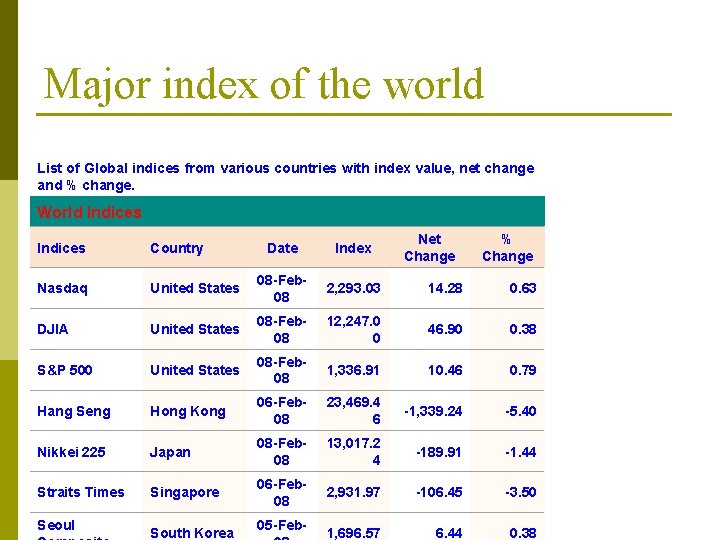Click the Nasdaq index value 2,293.03

[353, 288]
